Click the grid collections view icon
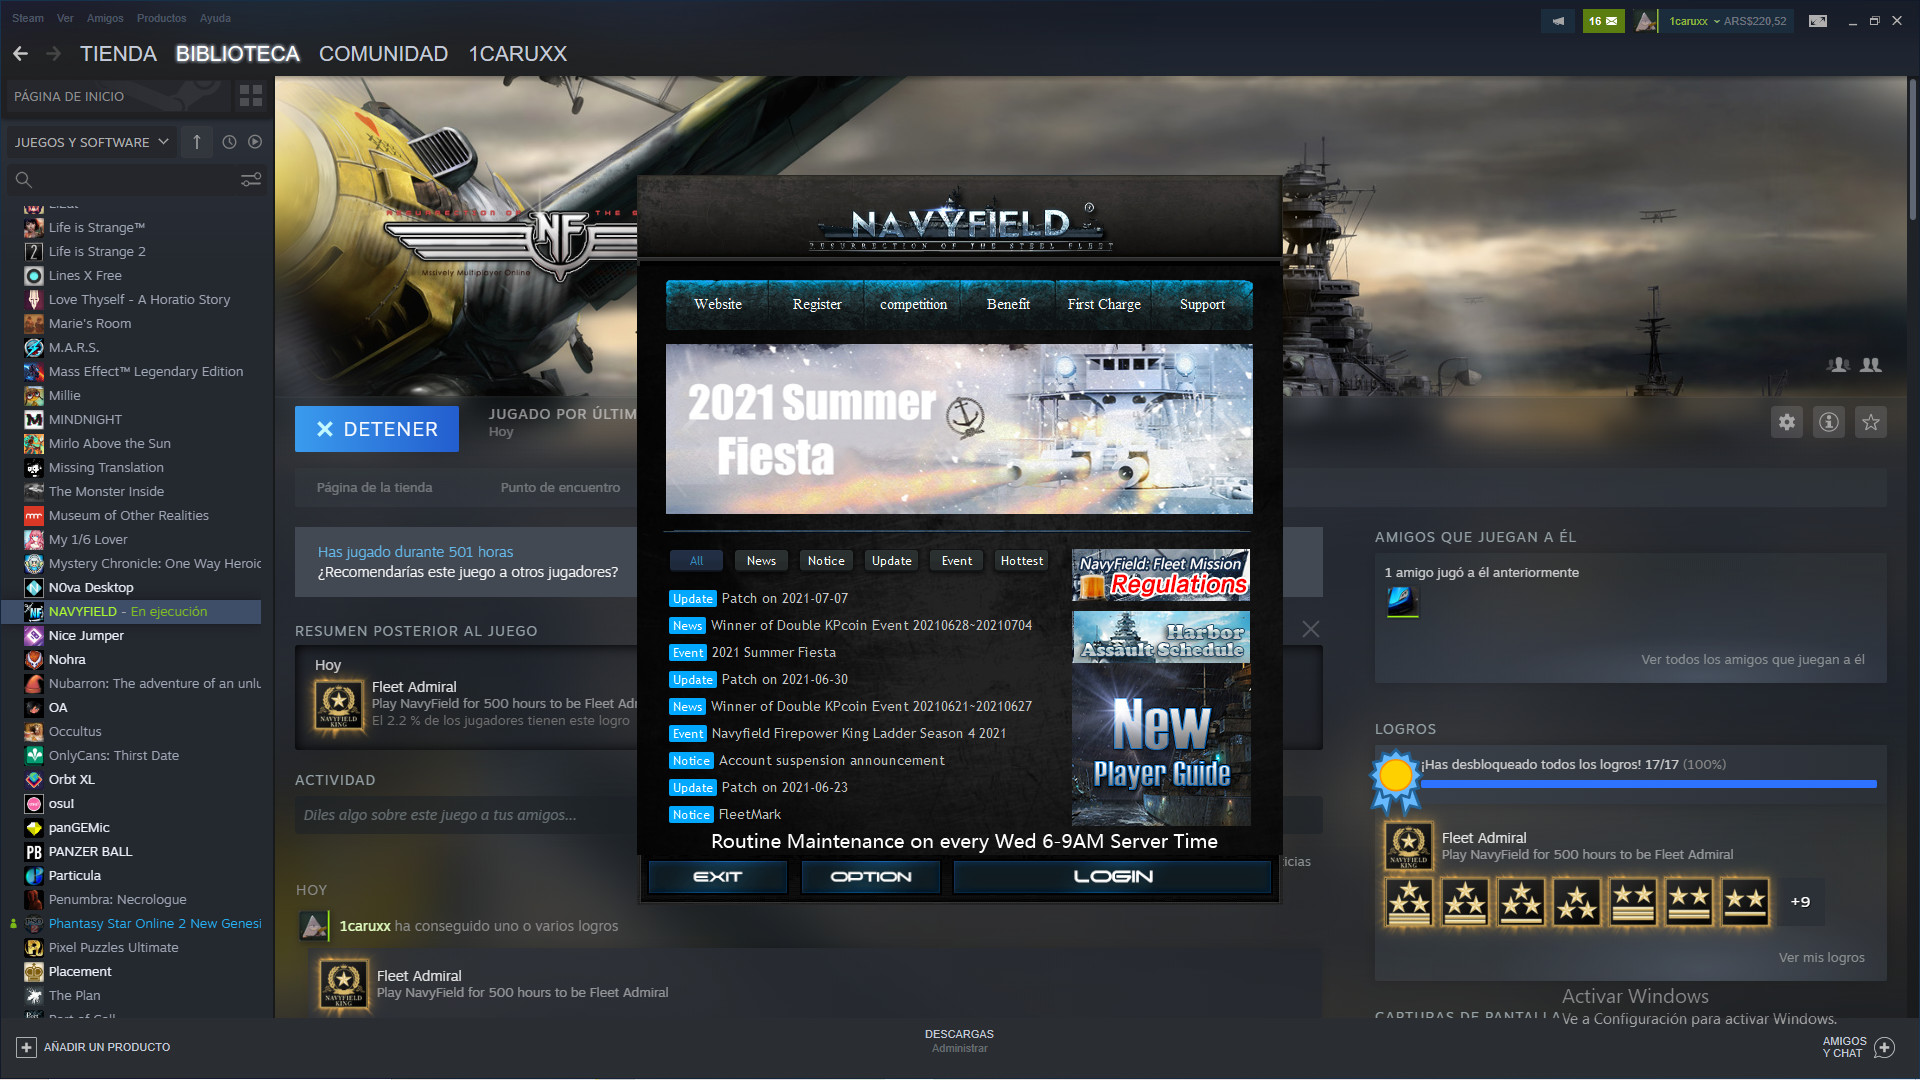This screenshot has width=1920, height=1080. coord(251,96)
